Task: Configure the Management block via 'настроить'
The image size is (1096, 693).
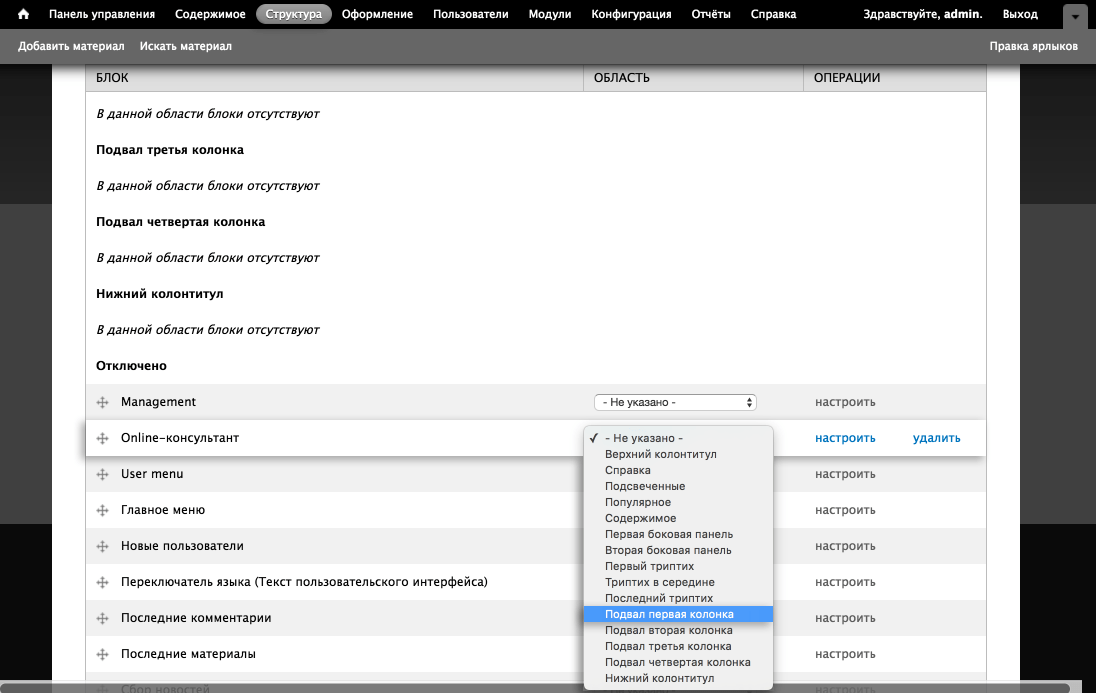Action: click(845, 402)
